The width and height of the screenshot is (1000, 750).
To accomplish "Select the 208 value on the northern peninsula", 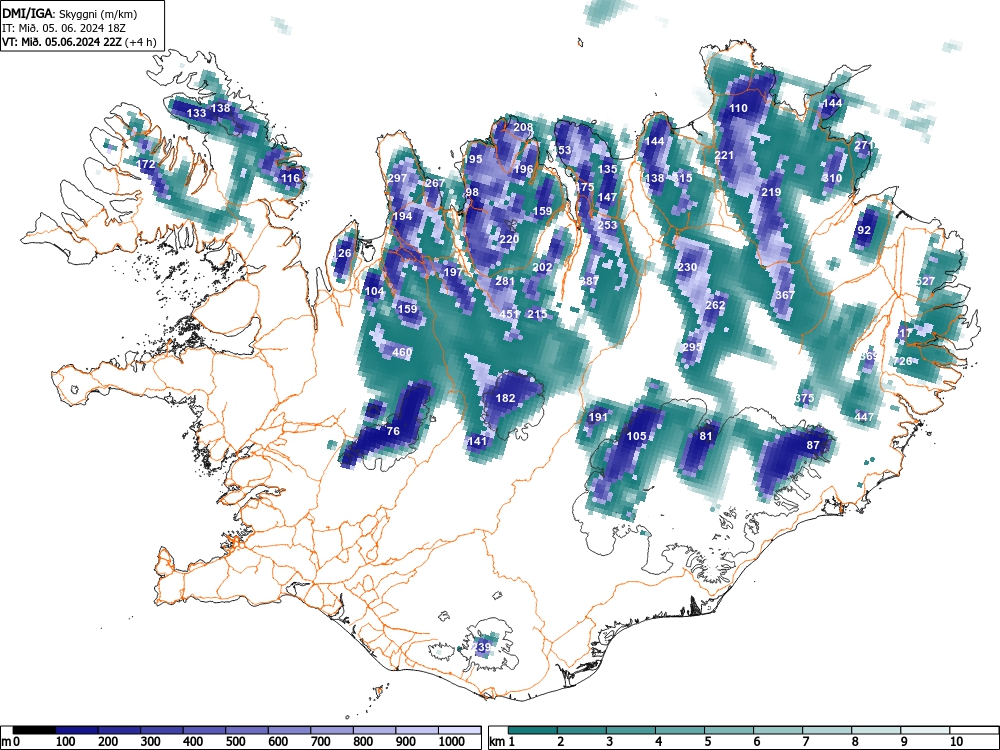I will point(523,127).
